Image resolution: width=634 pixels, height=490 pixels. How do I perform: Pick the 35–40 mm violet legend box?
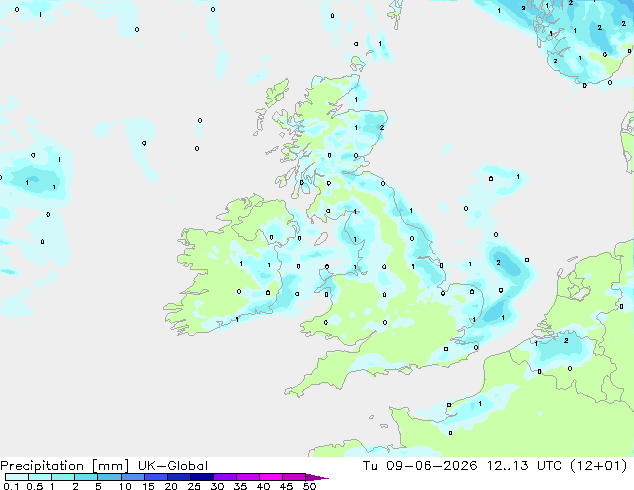[248, 477]
